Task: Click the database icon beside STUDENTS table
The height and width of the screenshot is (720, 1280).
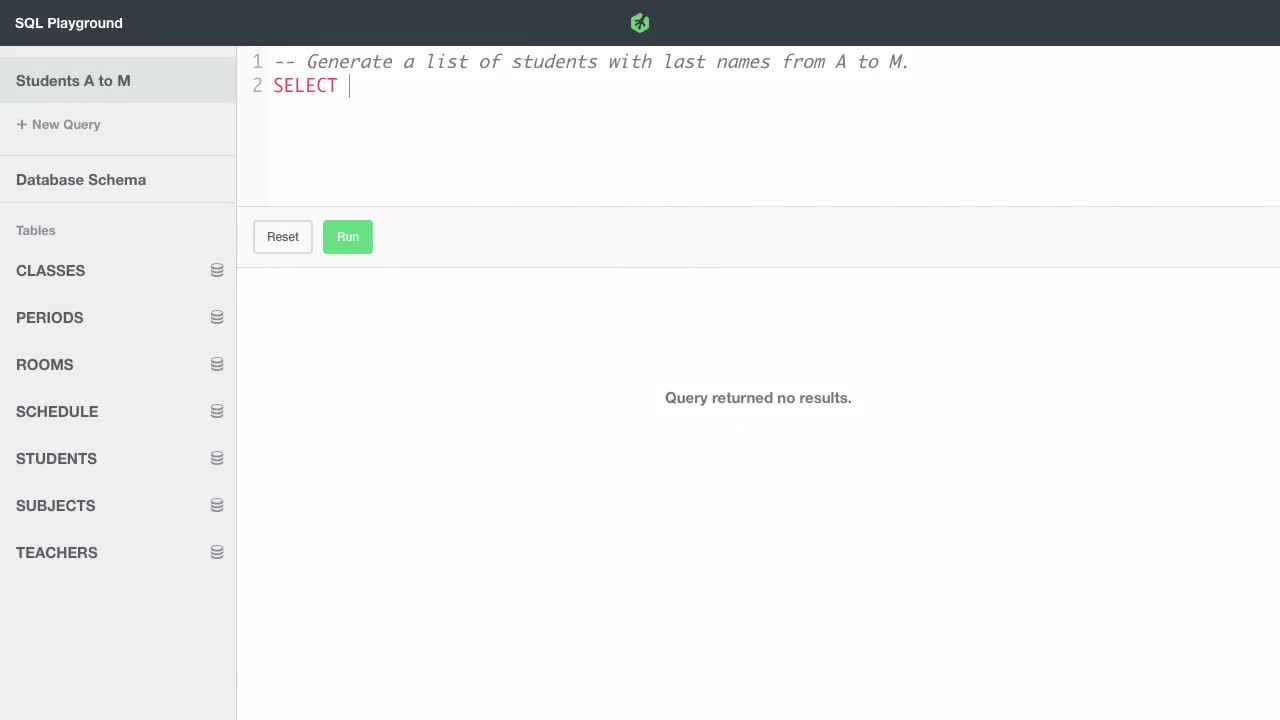Action: [x=217, y=457]
